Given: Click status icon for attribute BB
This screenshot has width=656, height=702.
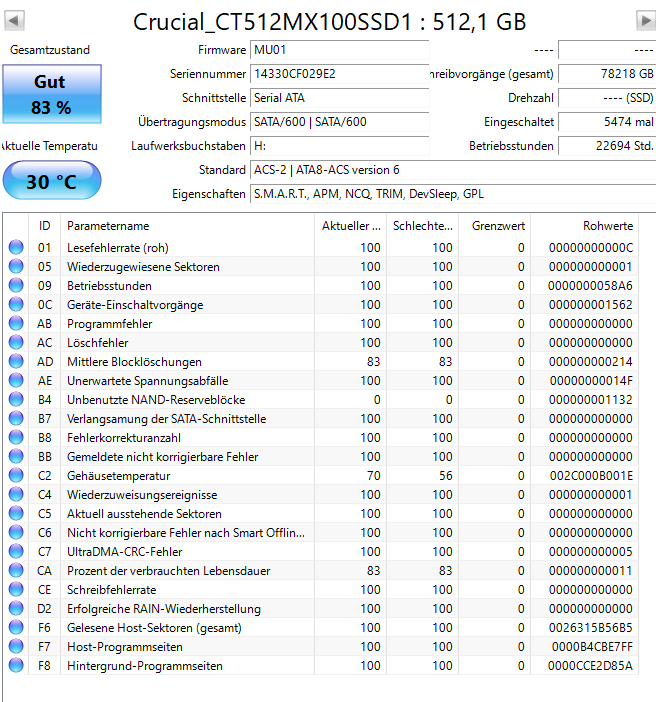Looking at the screenshot, I should pyautogui.click(x=16, y=457).
